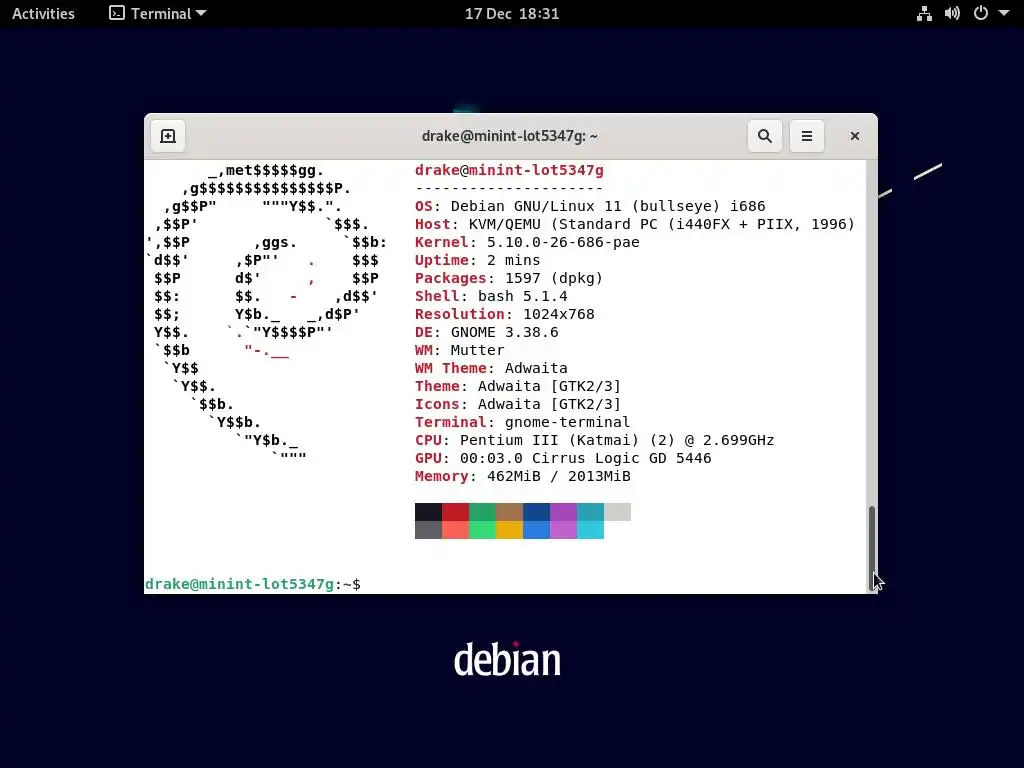Click the "Packages: 1597 (dpkg)" line

[x=509, y=278]
